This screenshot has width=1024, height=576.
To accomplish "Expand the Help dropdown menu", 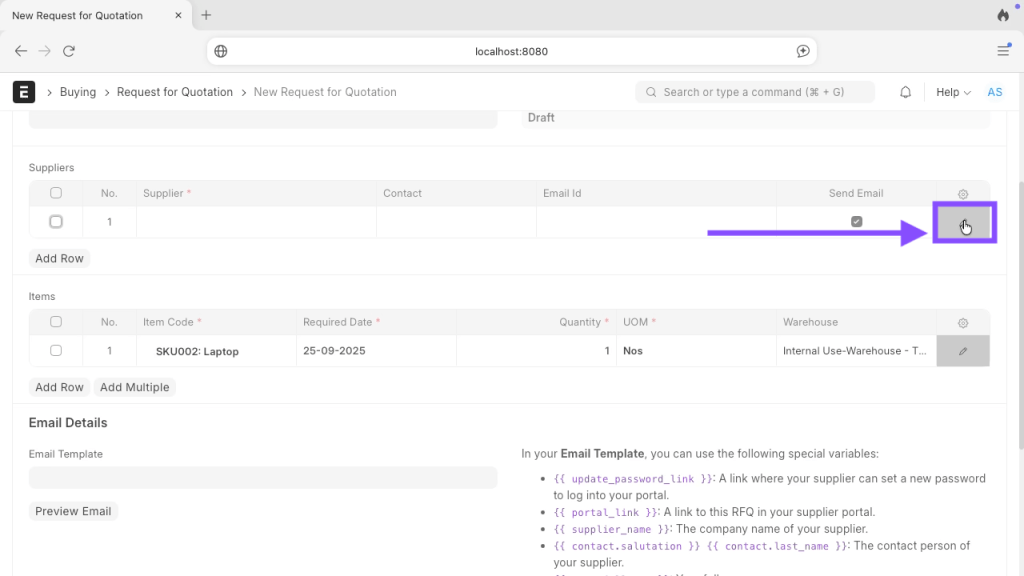I will (x=953, y=92).
